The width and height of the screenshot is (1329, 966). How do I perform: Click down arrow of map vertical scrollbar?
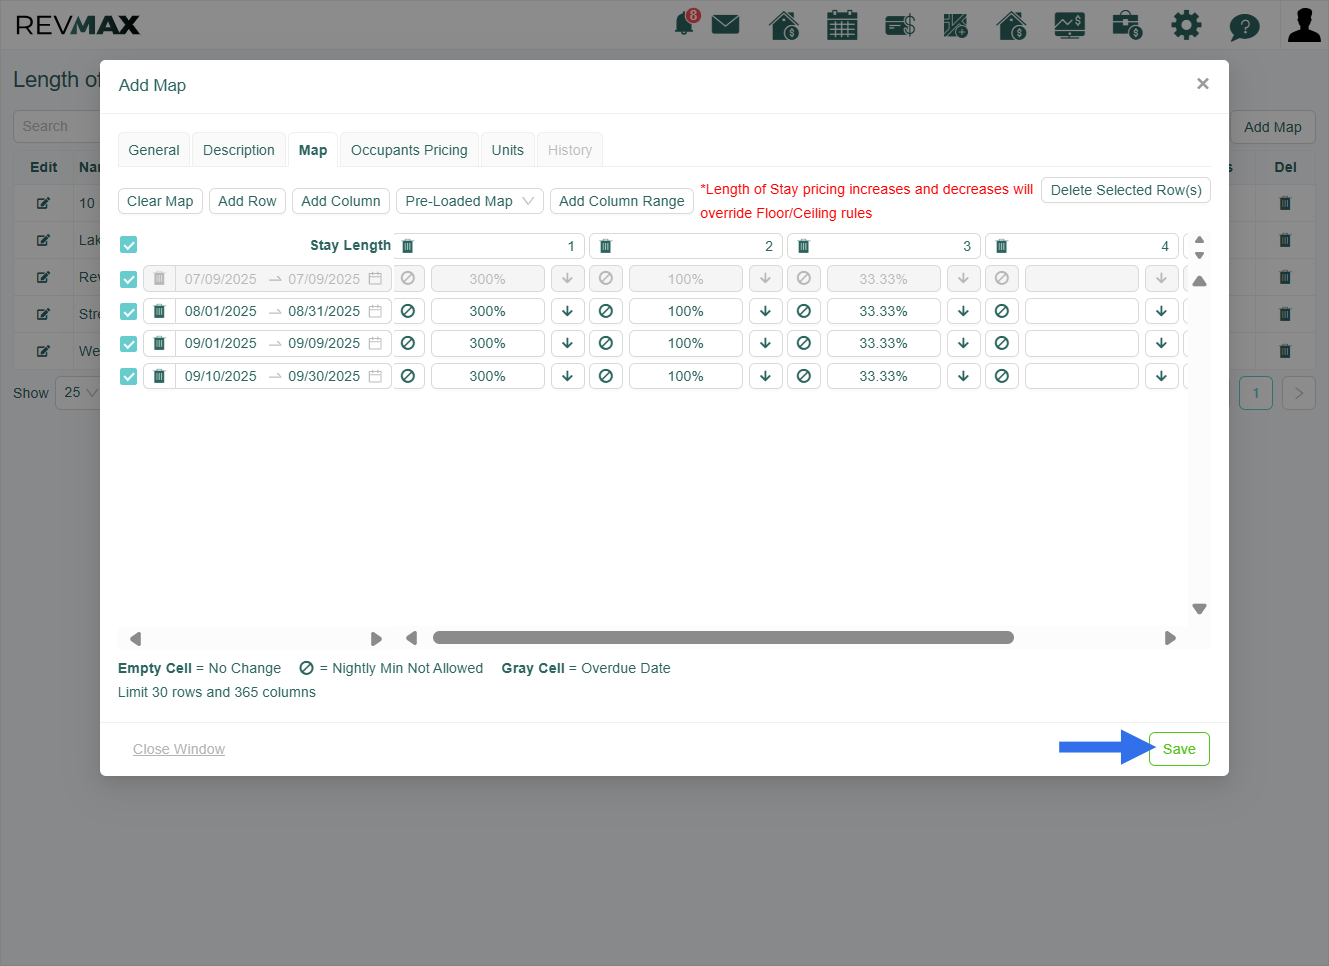[1200, 609]
